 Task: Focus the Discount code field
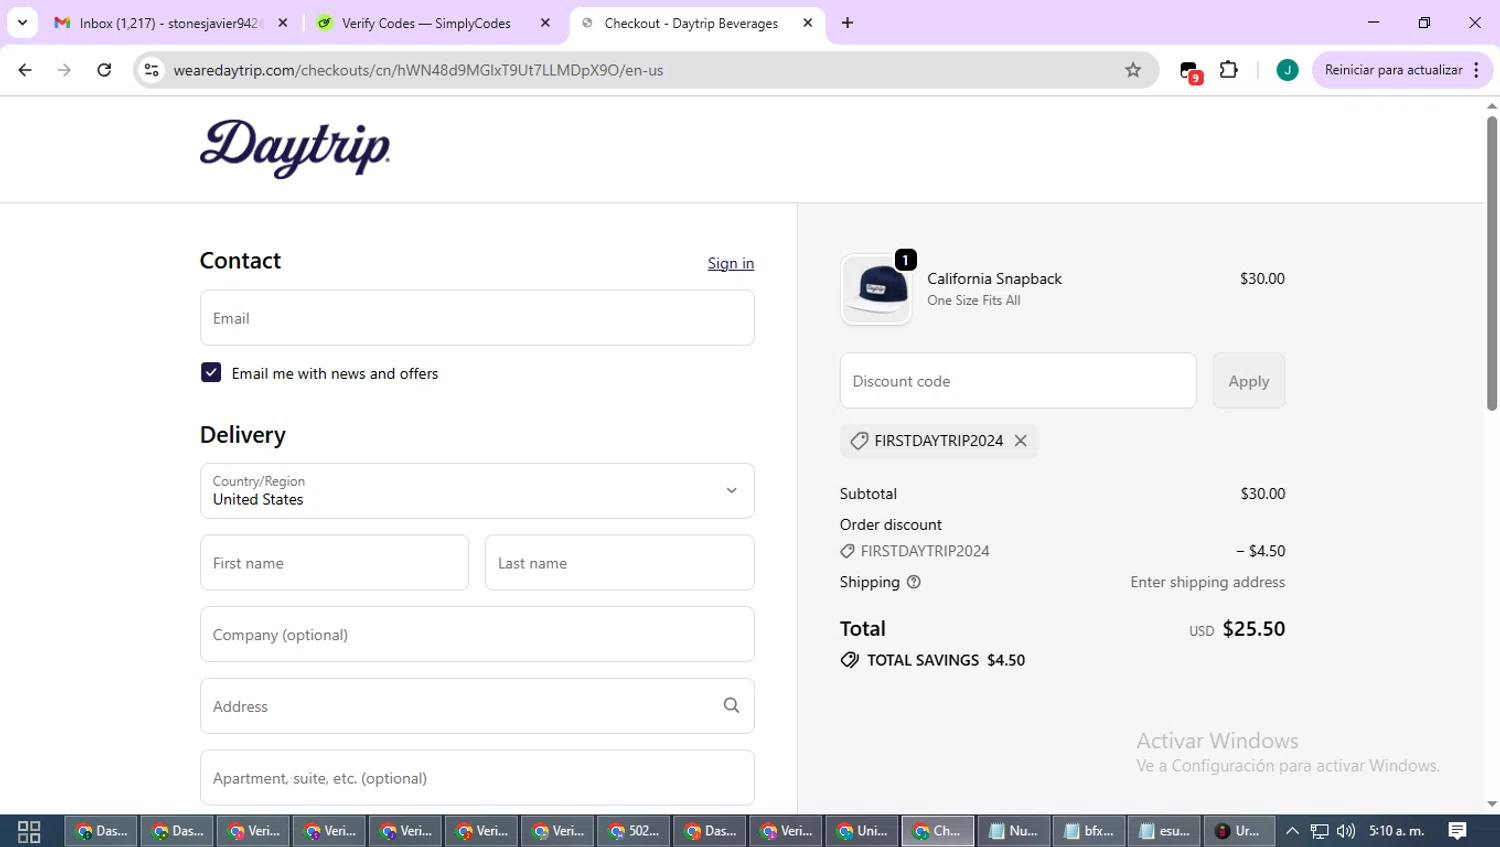[x=1018, y=381]
